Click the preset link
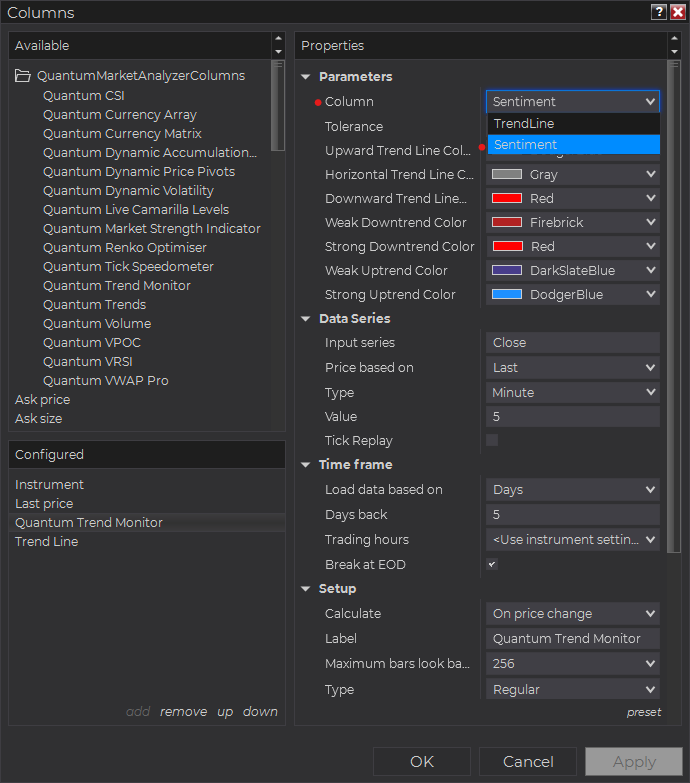The height and width of the screenshot is (783, 690). 644,712
